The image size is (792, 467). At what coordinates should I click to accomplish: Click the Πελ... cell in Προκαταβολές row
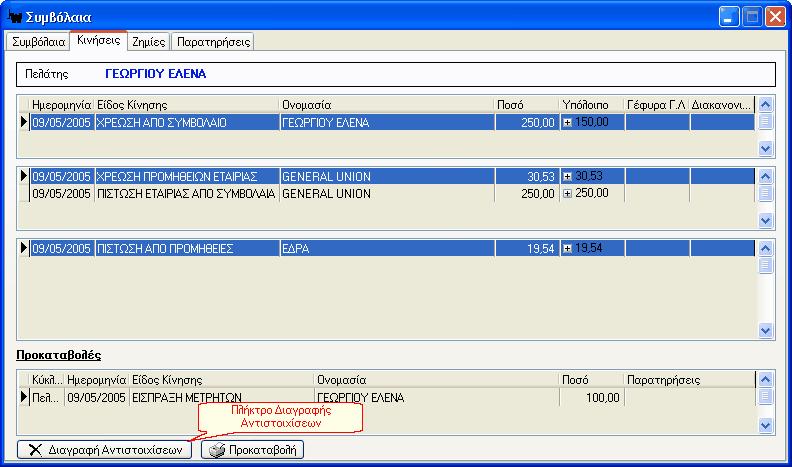pyautogui.click(x=47, y=397)
